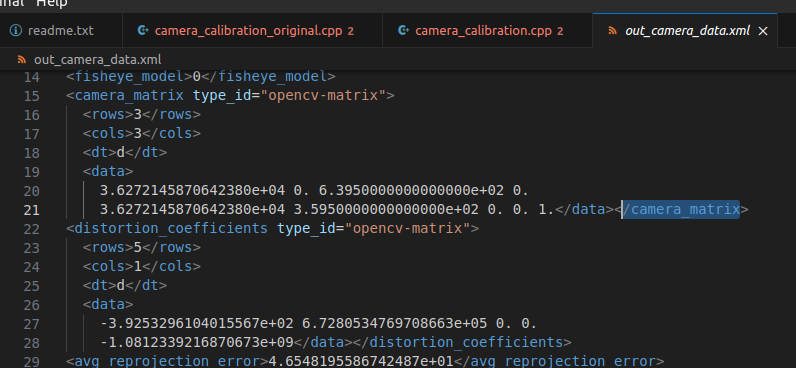Close the out_camera_data.xml tab
This screenshot has width=796, height=368.
click(x=762, y=31)
